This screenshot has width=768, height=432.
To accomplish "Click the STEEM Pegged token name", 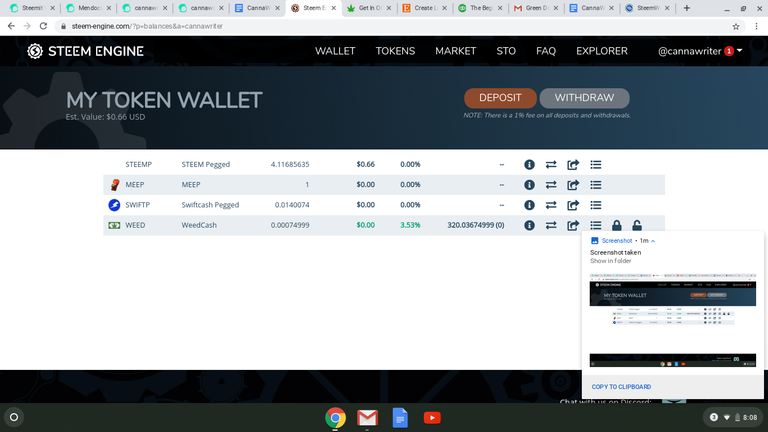I will click(x=205, y=165).
